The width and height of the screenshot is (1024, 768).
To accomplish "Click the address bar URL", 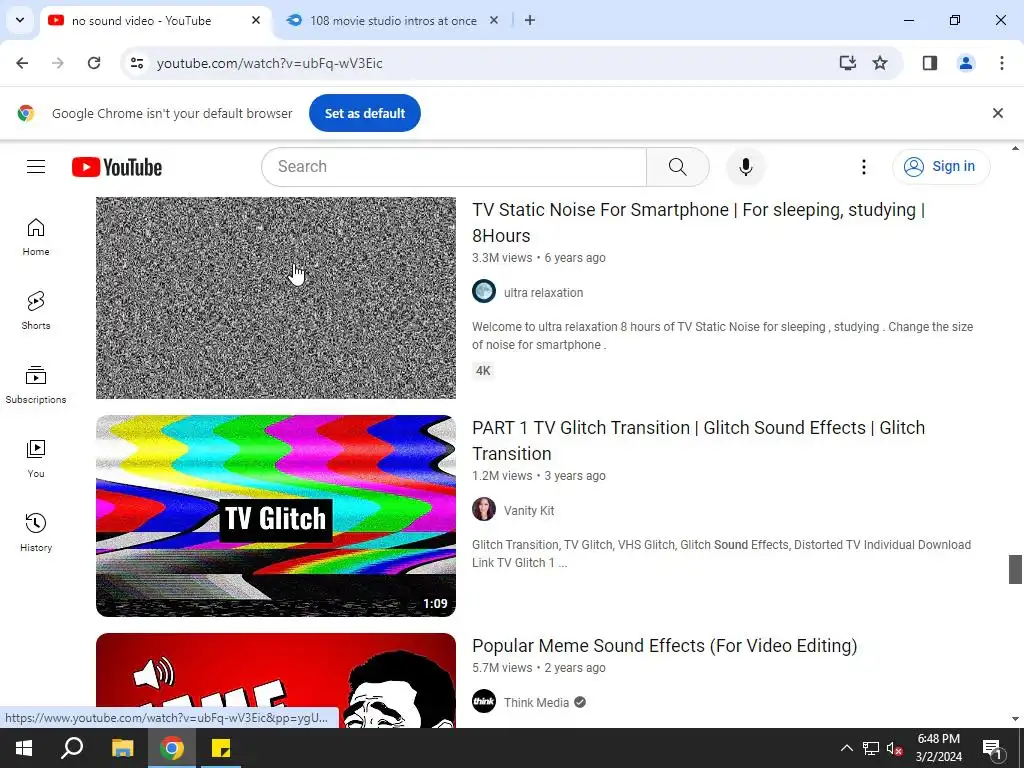I will click(270, 63).
